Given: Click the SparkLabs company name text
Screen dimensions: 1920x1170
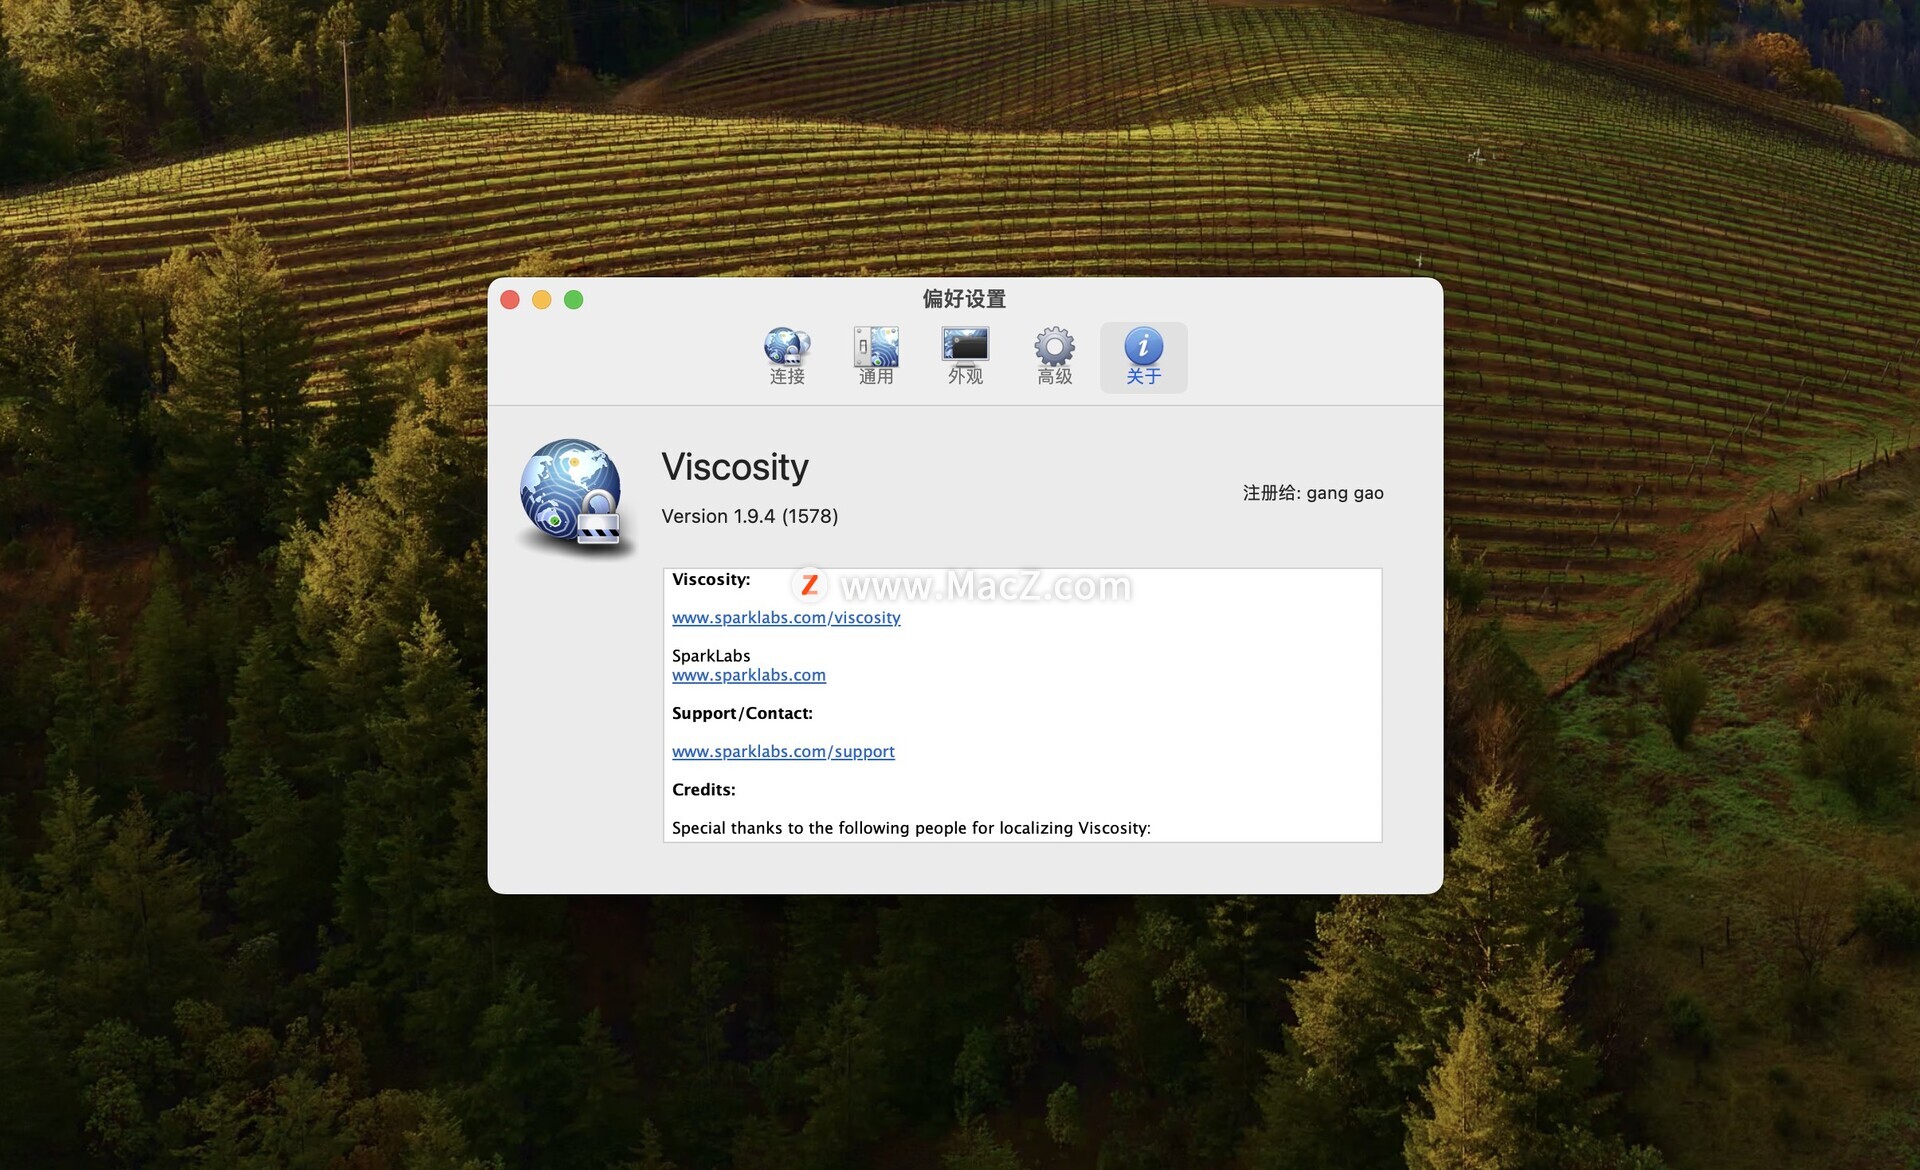Looking at the screenshot, I should [x=711, y=656].
